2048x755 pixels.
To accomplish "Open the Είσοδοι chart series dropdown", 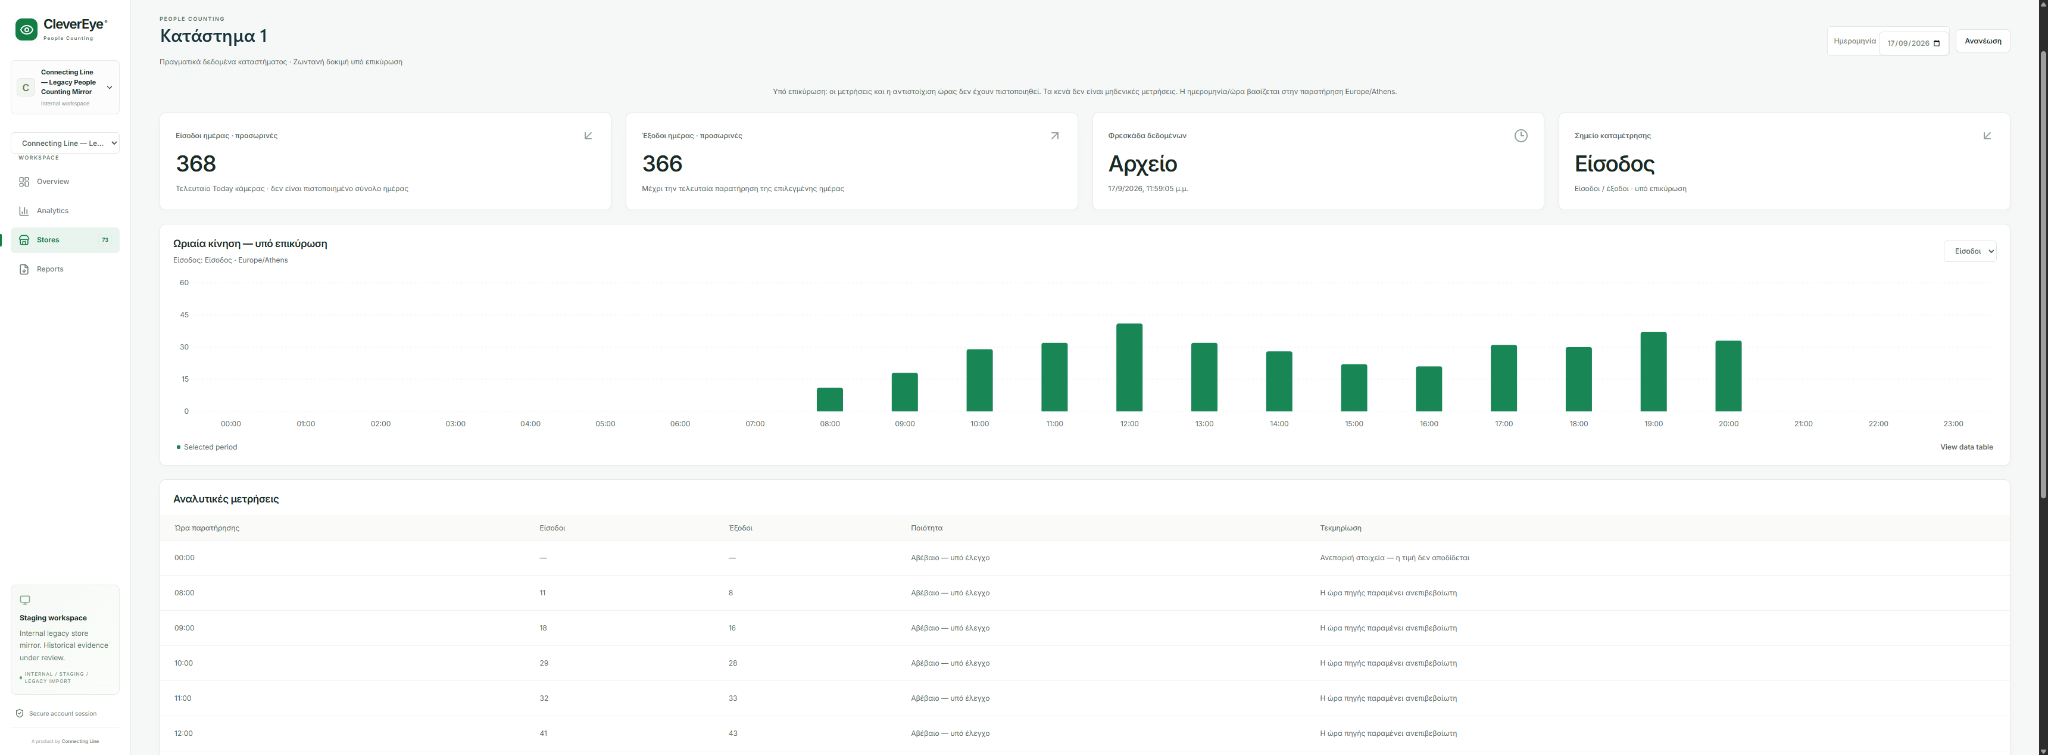I will (1970, 251).
